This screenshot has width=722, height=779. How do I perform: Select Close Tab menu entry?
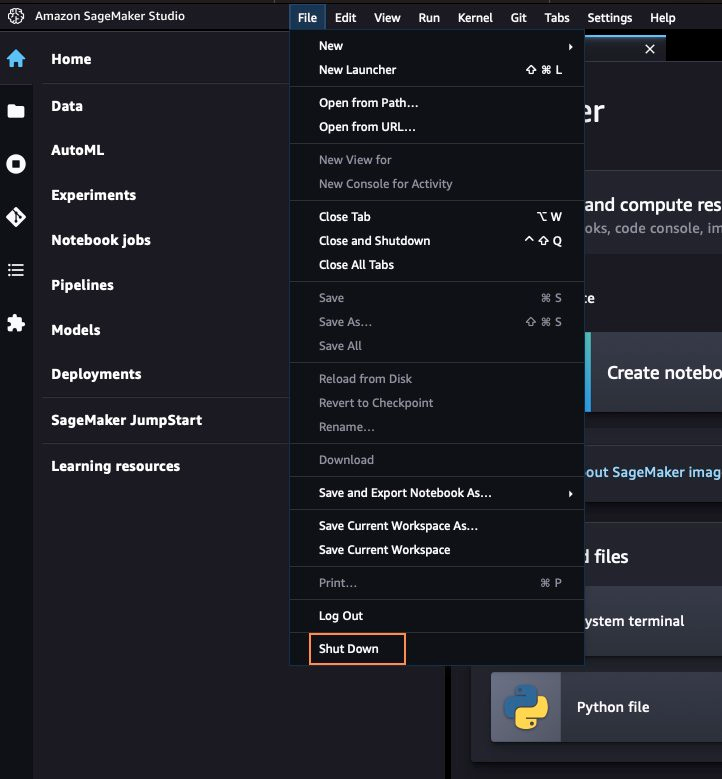click(x=437, y=217)
